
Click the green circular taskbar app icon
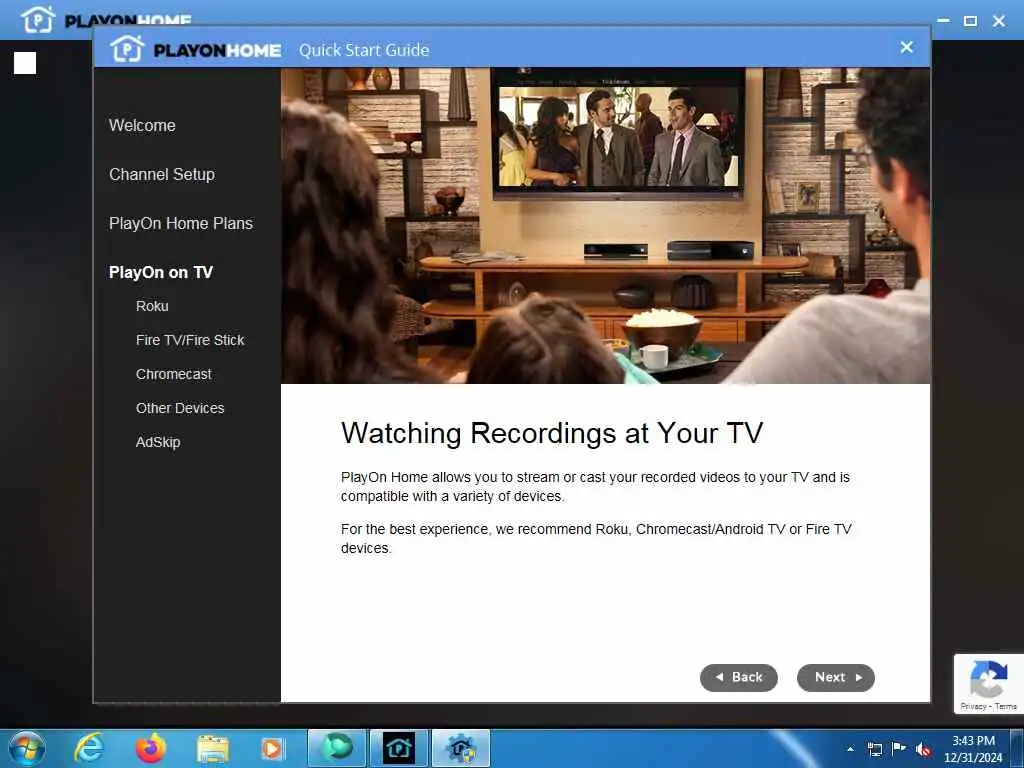click(337, 748)
